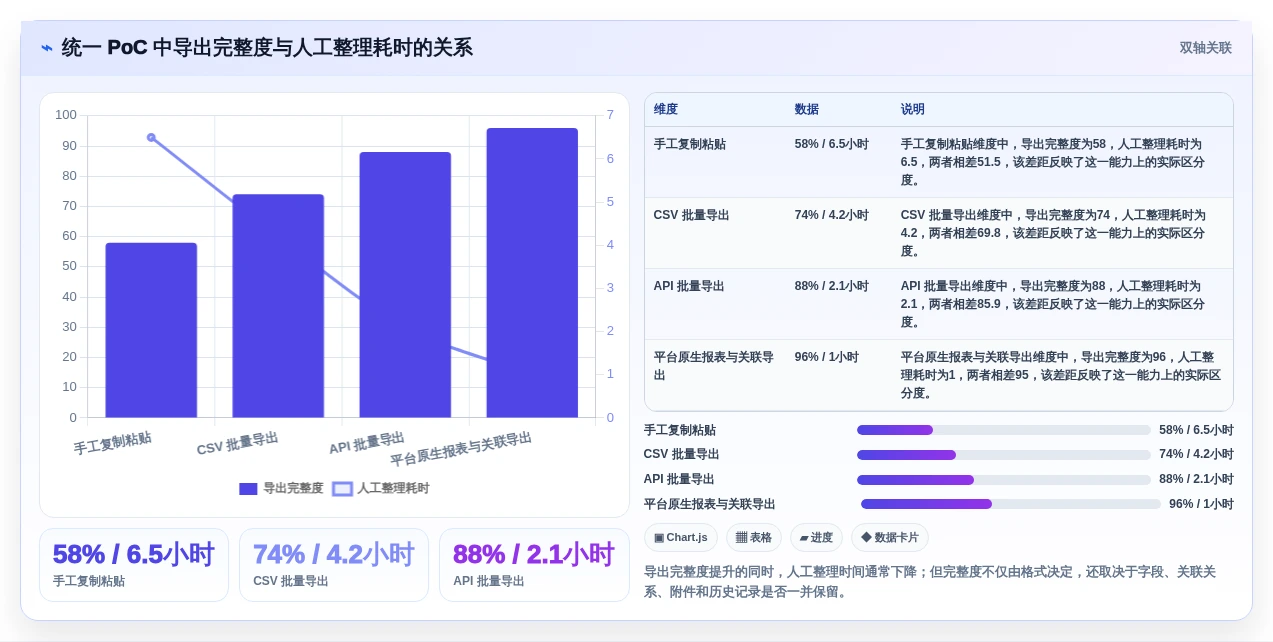
Task: Click x-axis label 平台原生报表与关联导出
Action: [461, 449]
